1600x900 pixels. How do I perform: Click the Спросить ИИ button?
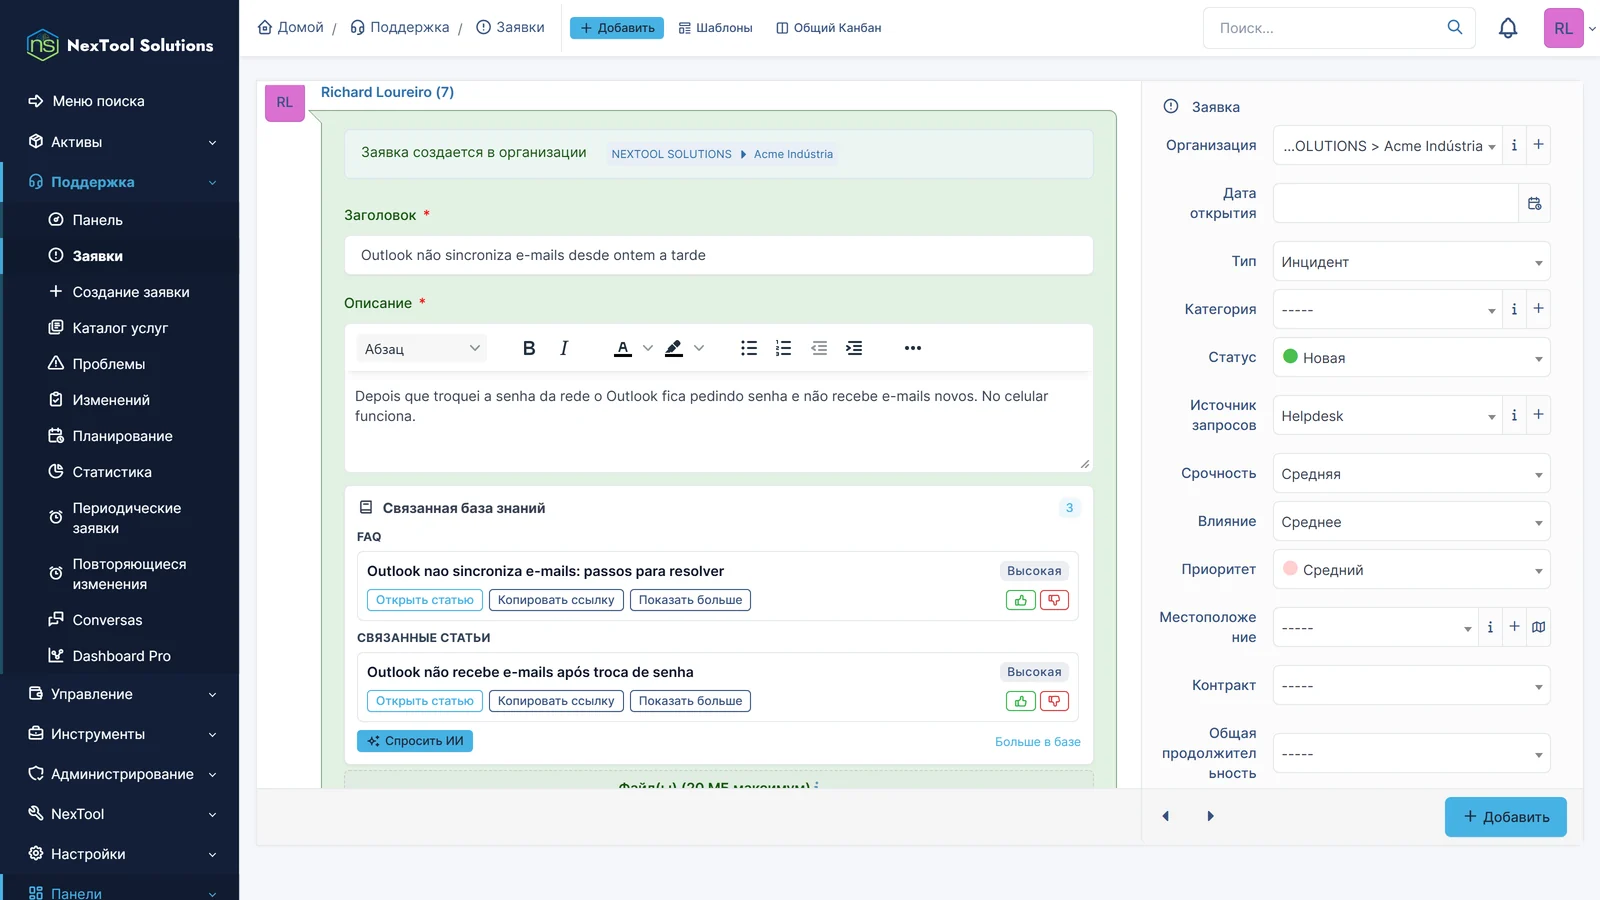tap(415, 741)
